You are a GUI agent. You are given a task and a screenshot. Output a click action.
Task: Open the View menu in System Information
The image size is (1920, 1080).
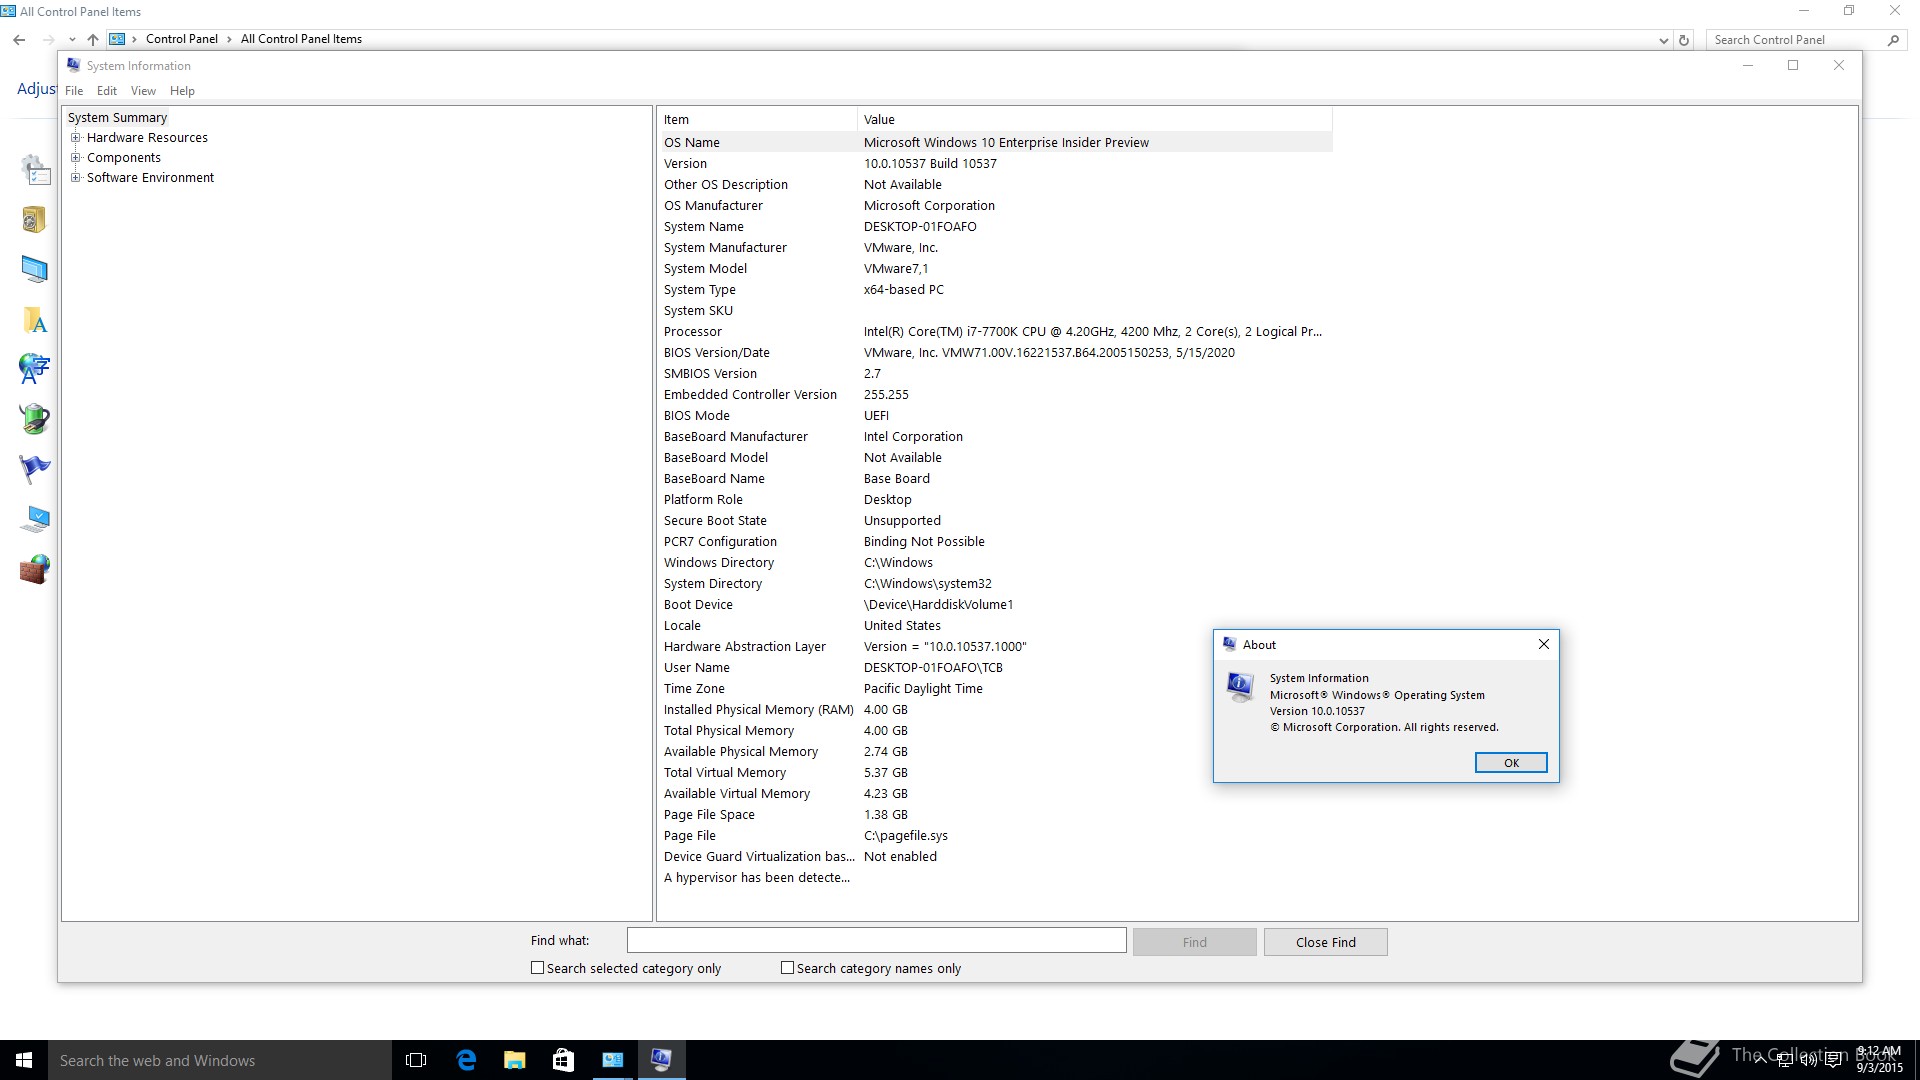pyautogui.click(x=143, y=91)
